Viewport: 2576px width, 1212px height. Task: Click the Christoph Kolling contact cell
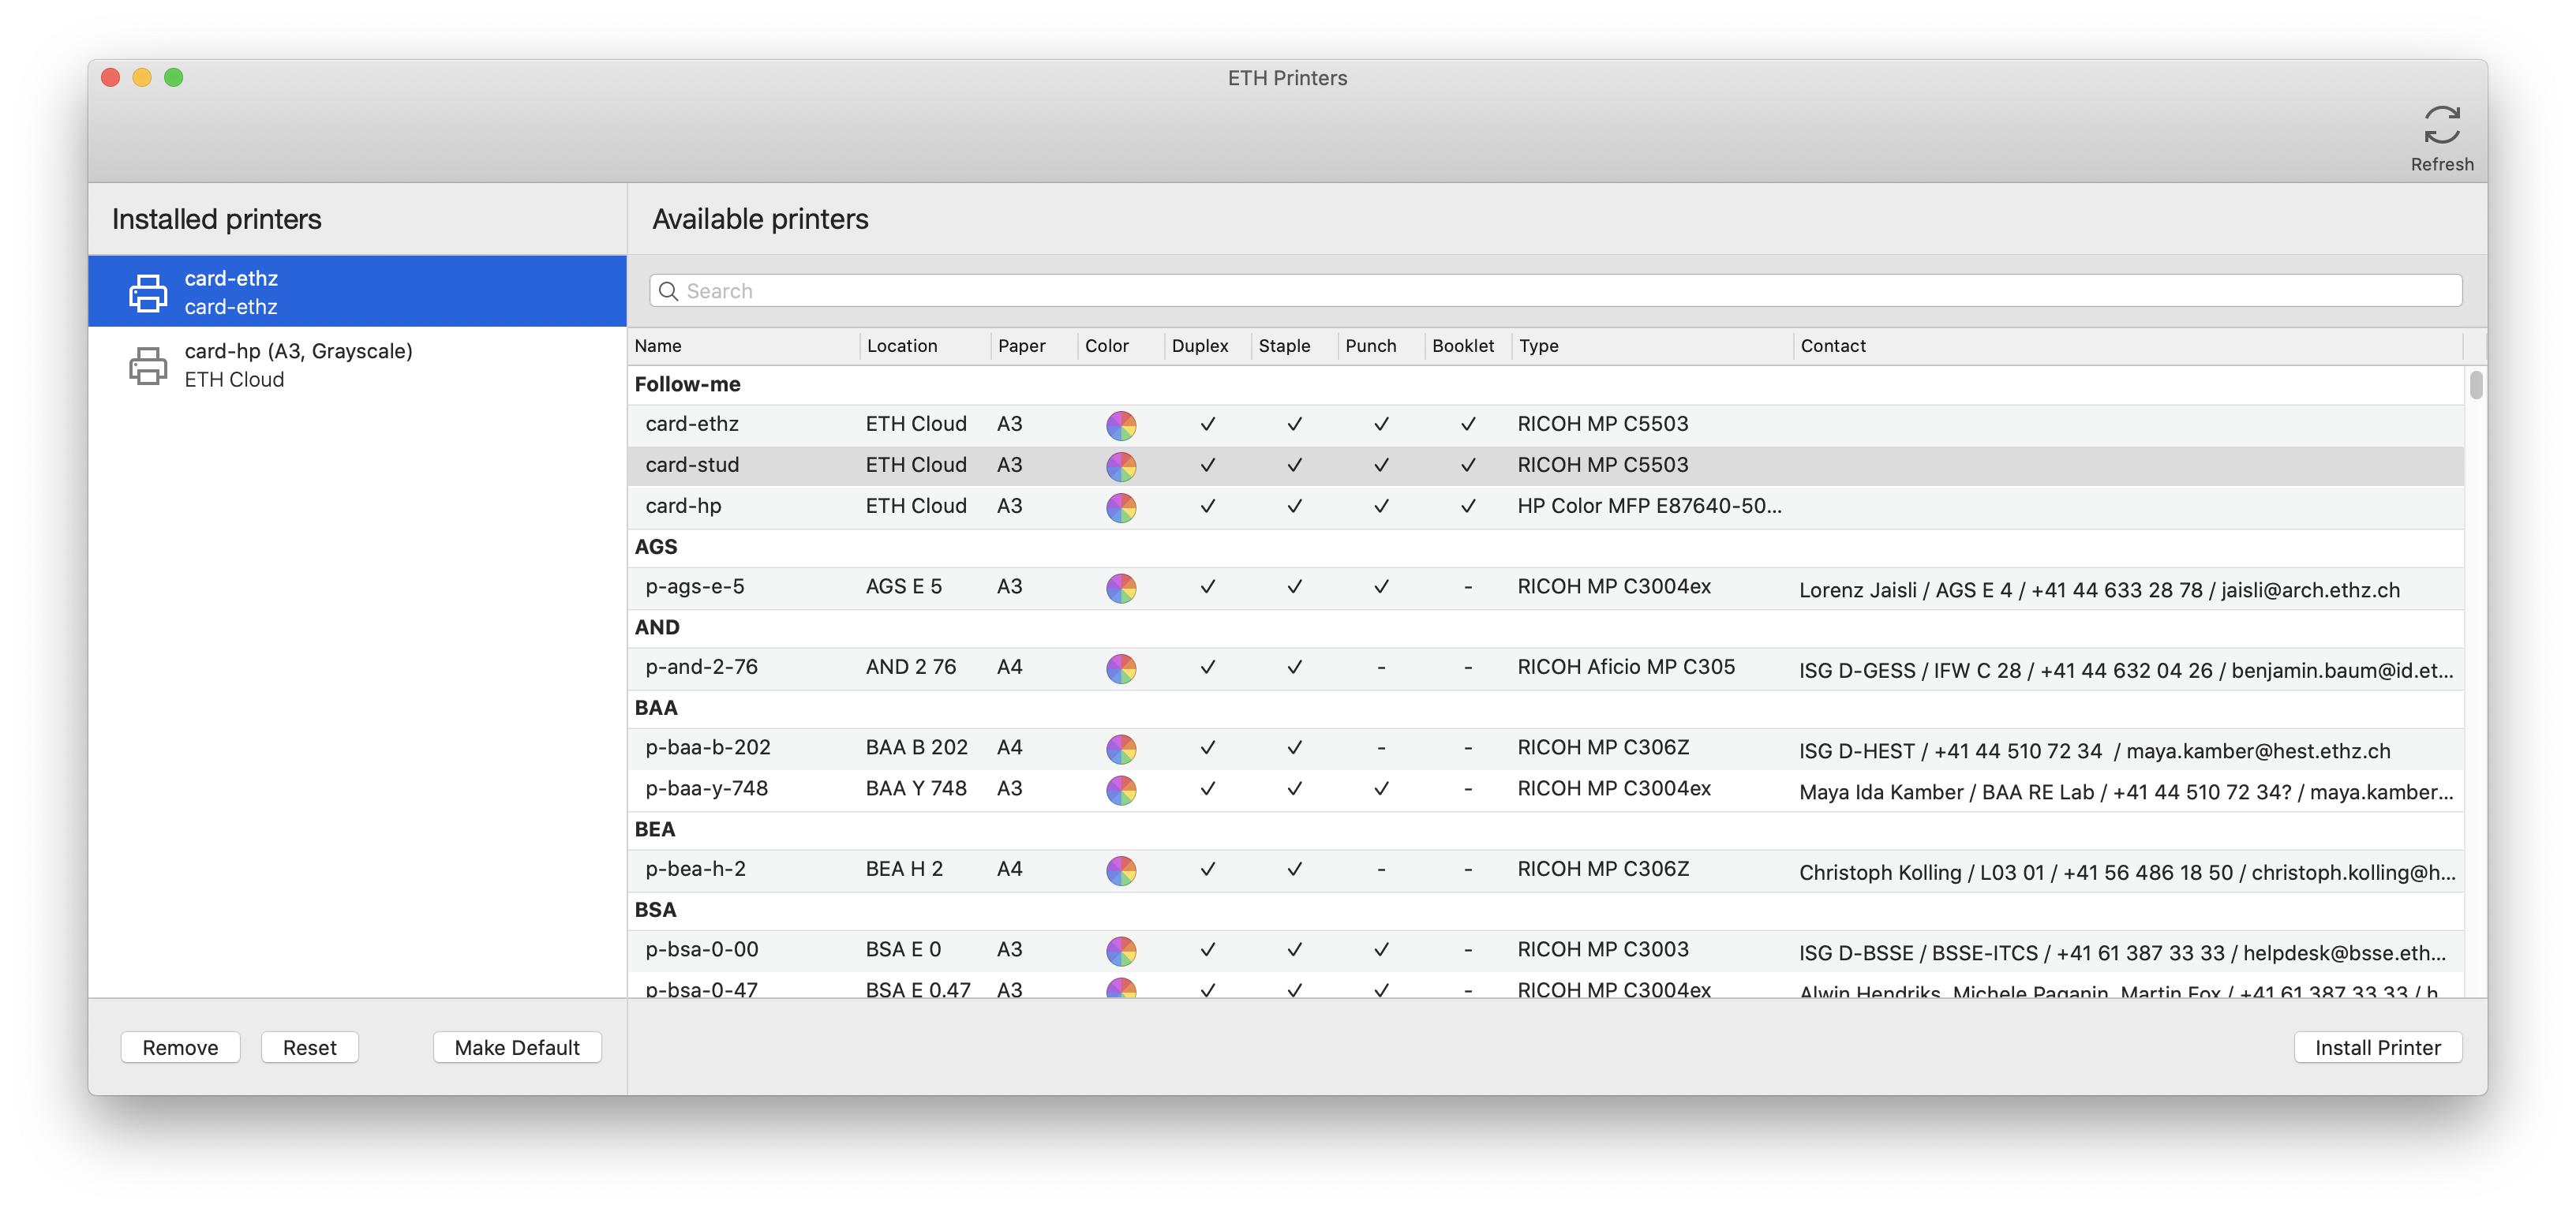pyautogui.click(x=2127, y=873)
